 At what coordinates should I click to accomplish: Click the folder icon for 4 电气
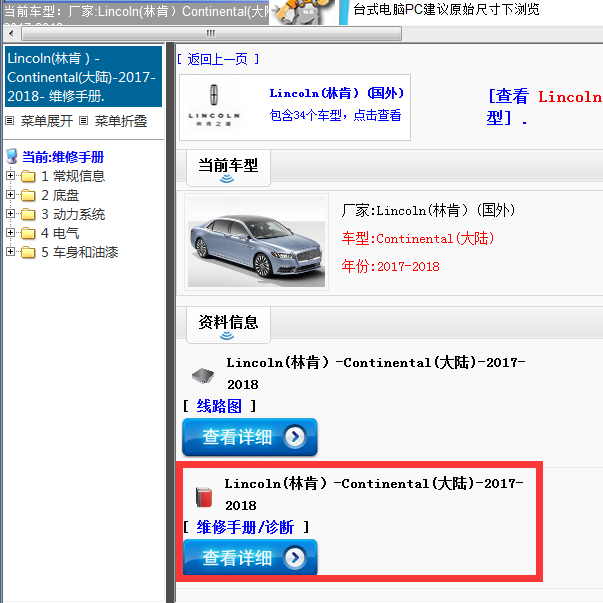tap(28, 233)
